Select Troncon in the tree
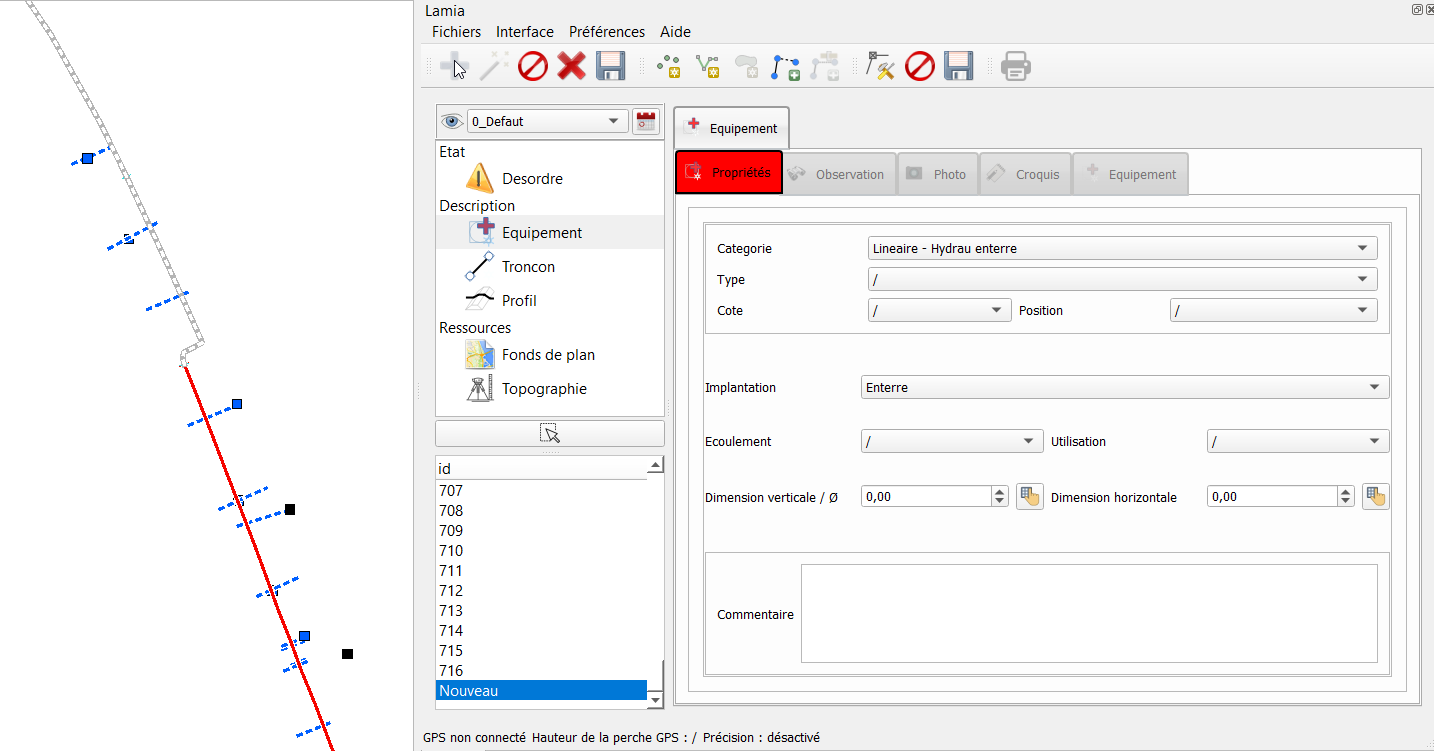 pyautogui.click(x=528, y=267)
